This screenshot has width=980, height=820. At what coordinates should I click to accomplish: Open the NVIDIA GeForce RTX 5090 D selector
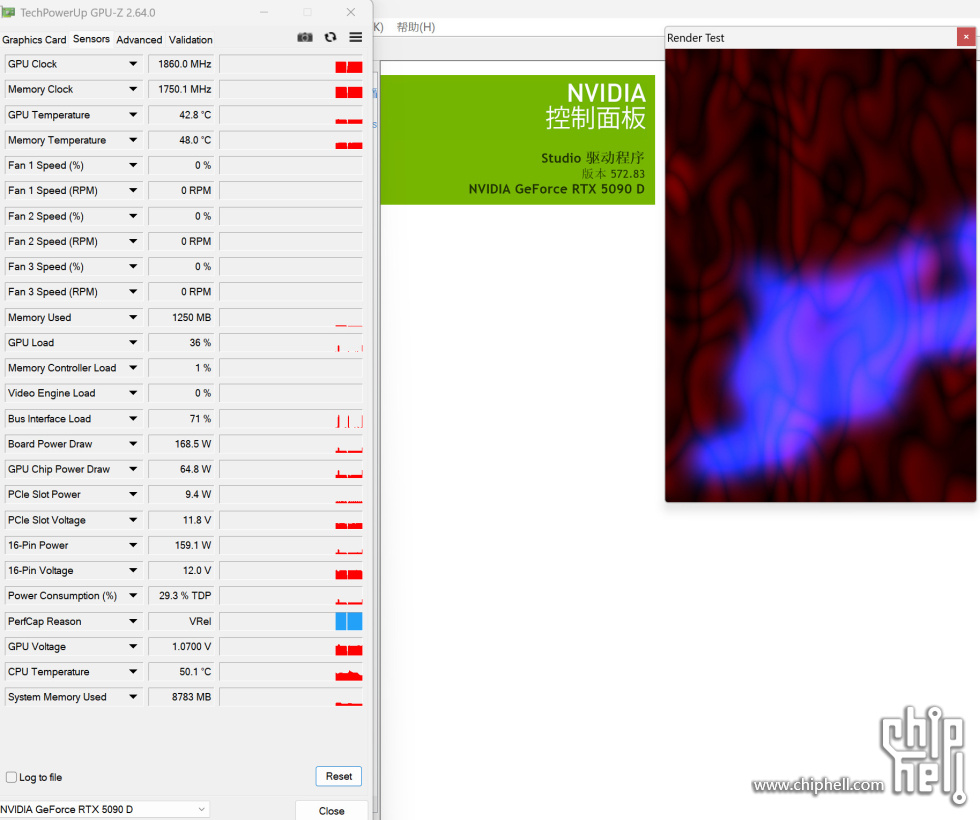pos(104,809)
